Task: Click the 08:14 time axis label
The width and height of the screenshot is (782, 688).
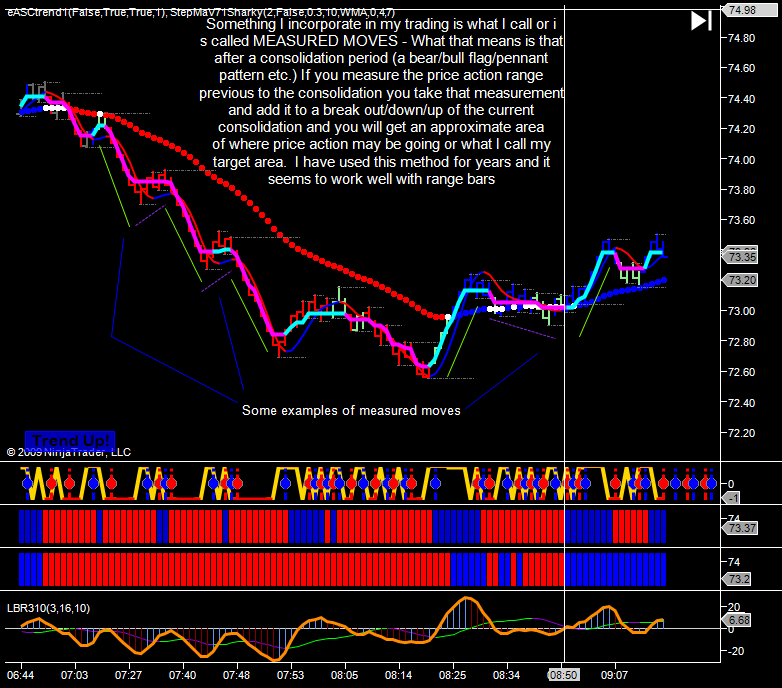Action: pos(398,675)
